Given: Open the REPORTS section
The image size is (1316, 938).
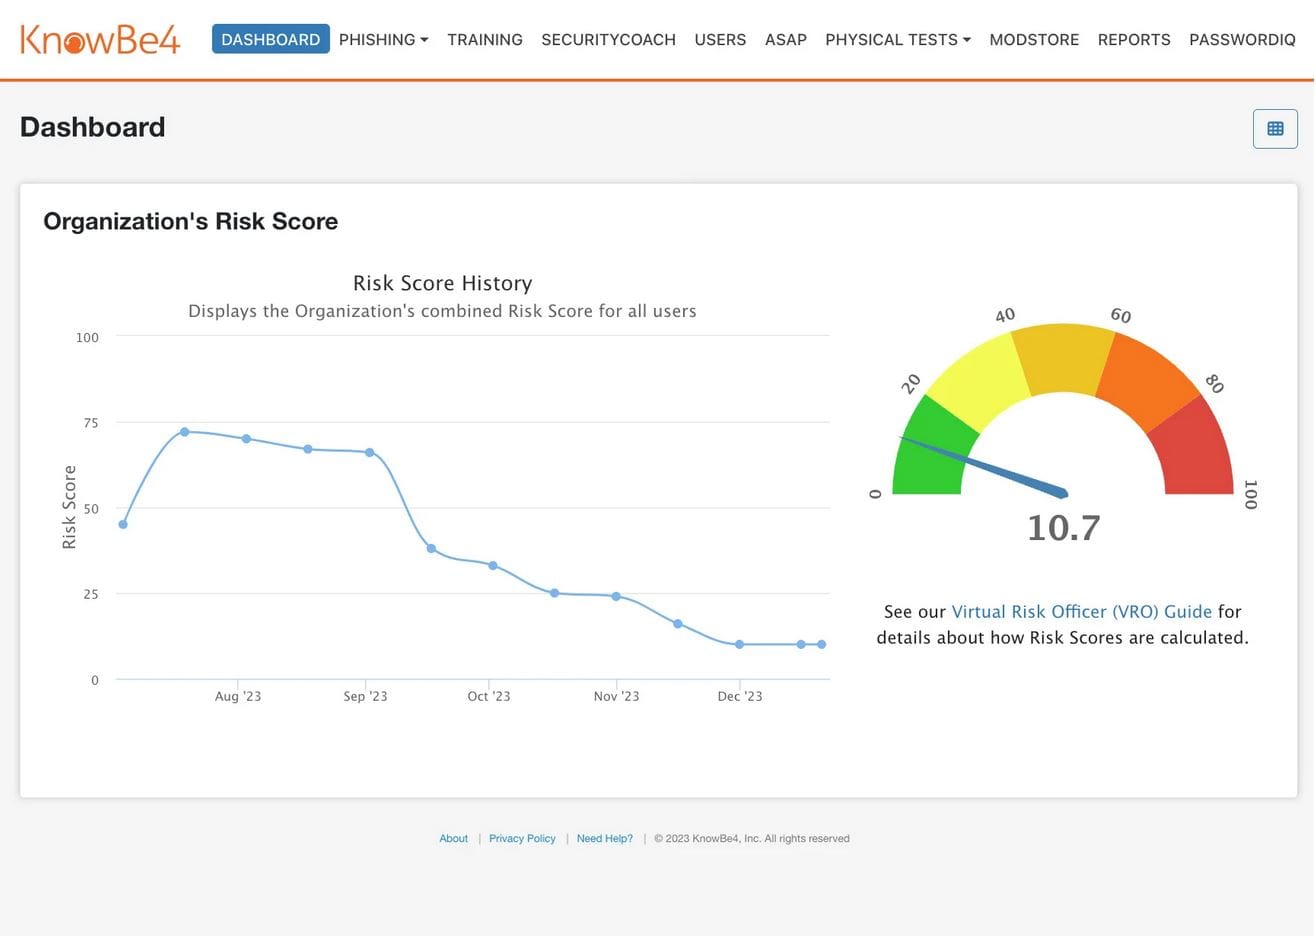Looking at the screenshot, I should 1134,39.
